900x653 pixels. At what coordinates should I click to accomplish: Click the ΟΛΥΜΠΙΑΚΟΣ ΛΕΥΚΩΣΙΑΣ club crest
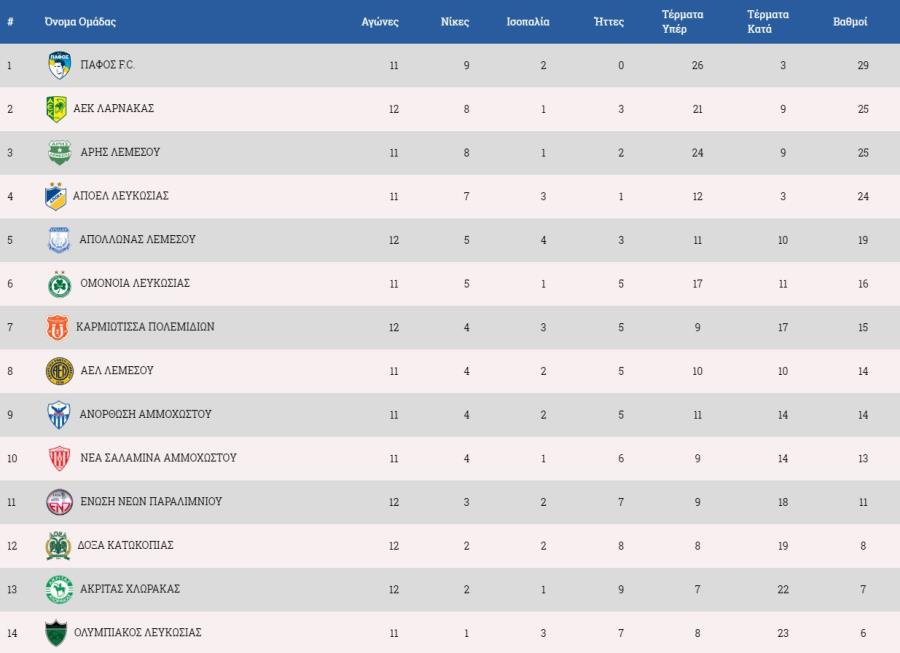coord(56,633)
